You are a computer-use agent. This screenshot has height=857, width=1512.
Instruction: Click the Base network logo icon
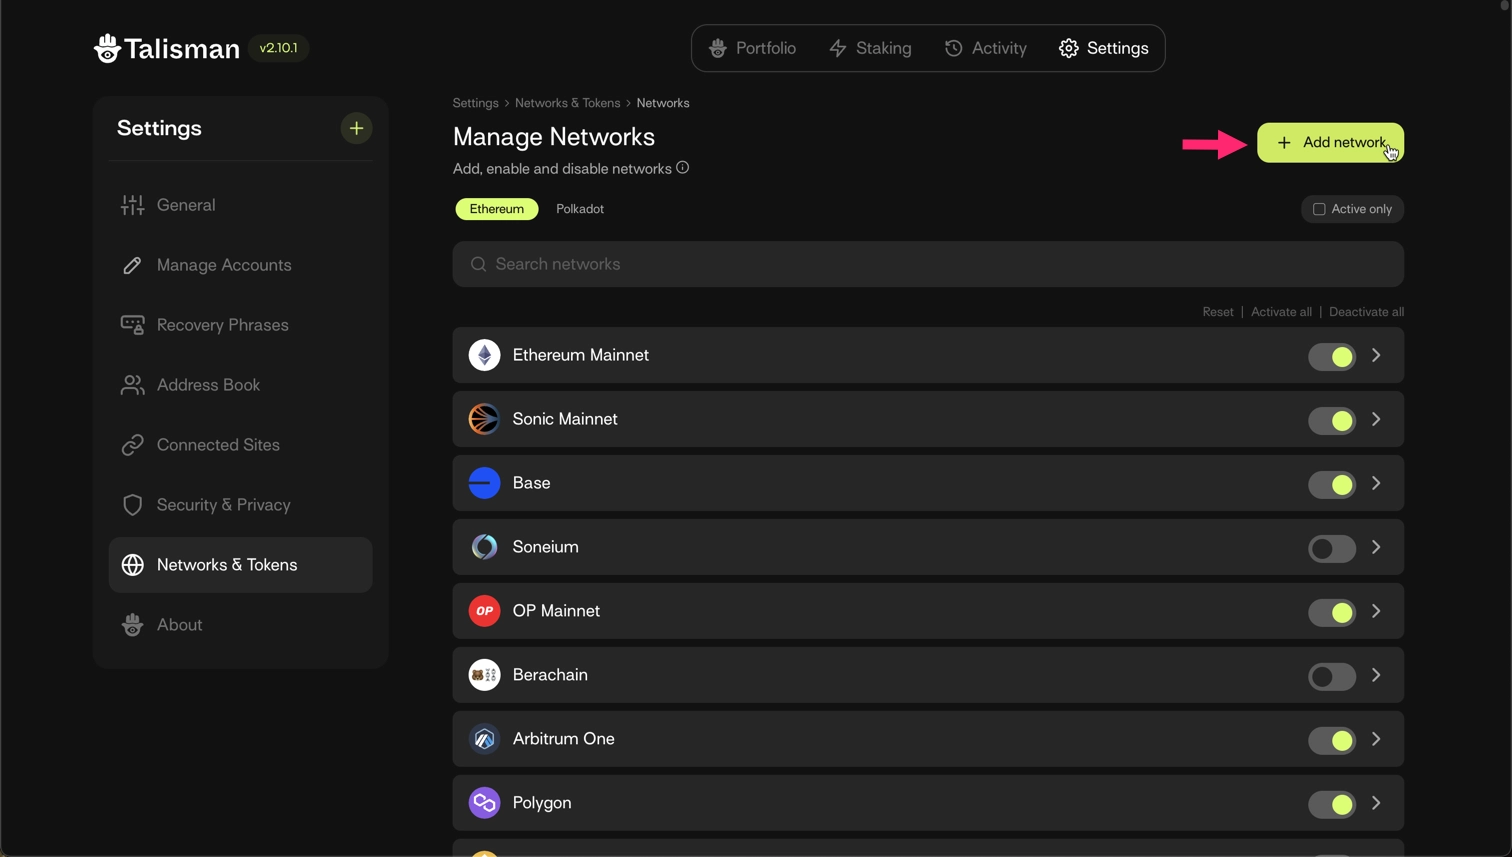pos(484,483)
